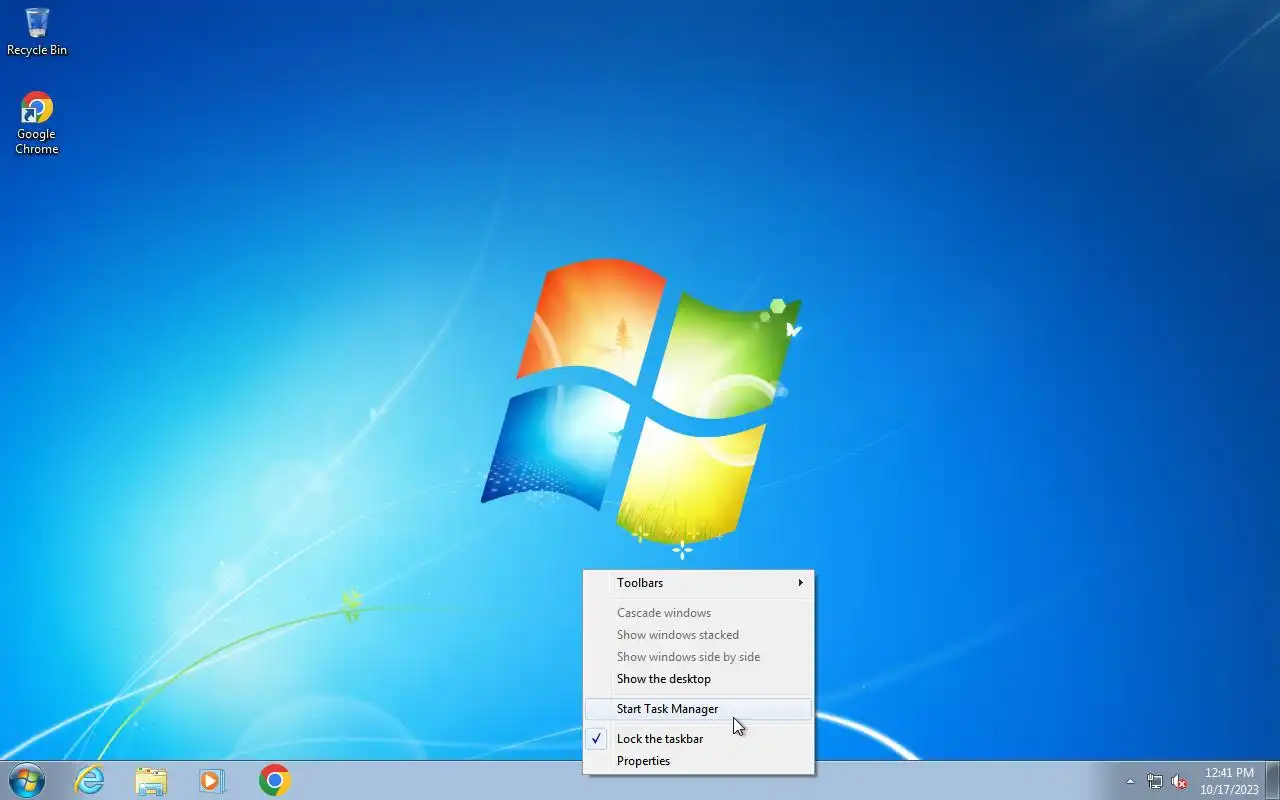
Task: Open taskbar Properties
Action: click(699, 761)
